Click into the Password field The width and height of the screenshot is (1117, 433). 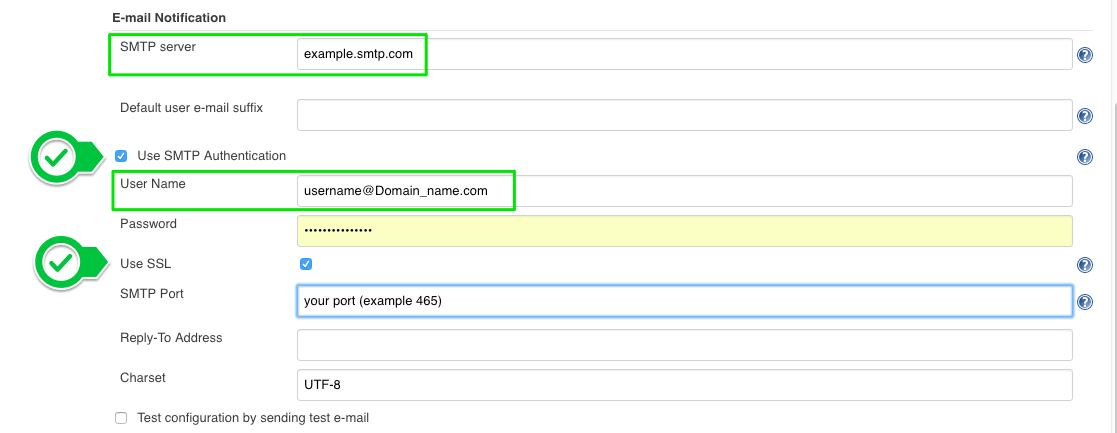pyautogui.click(x=684, y=231)
